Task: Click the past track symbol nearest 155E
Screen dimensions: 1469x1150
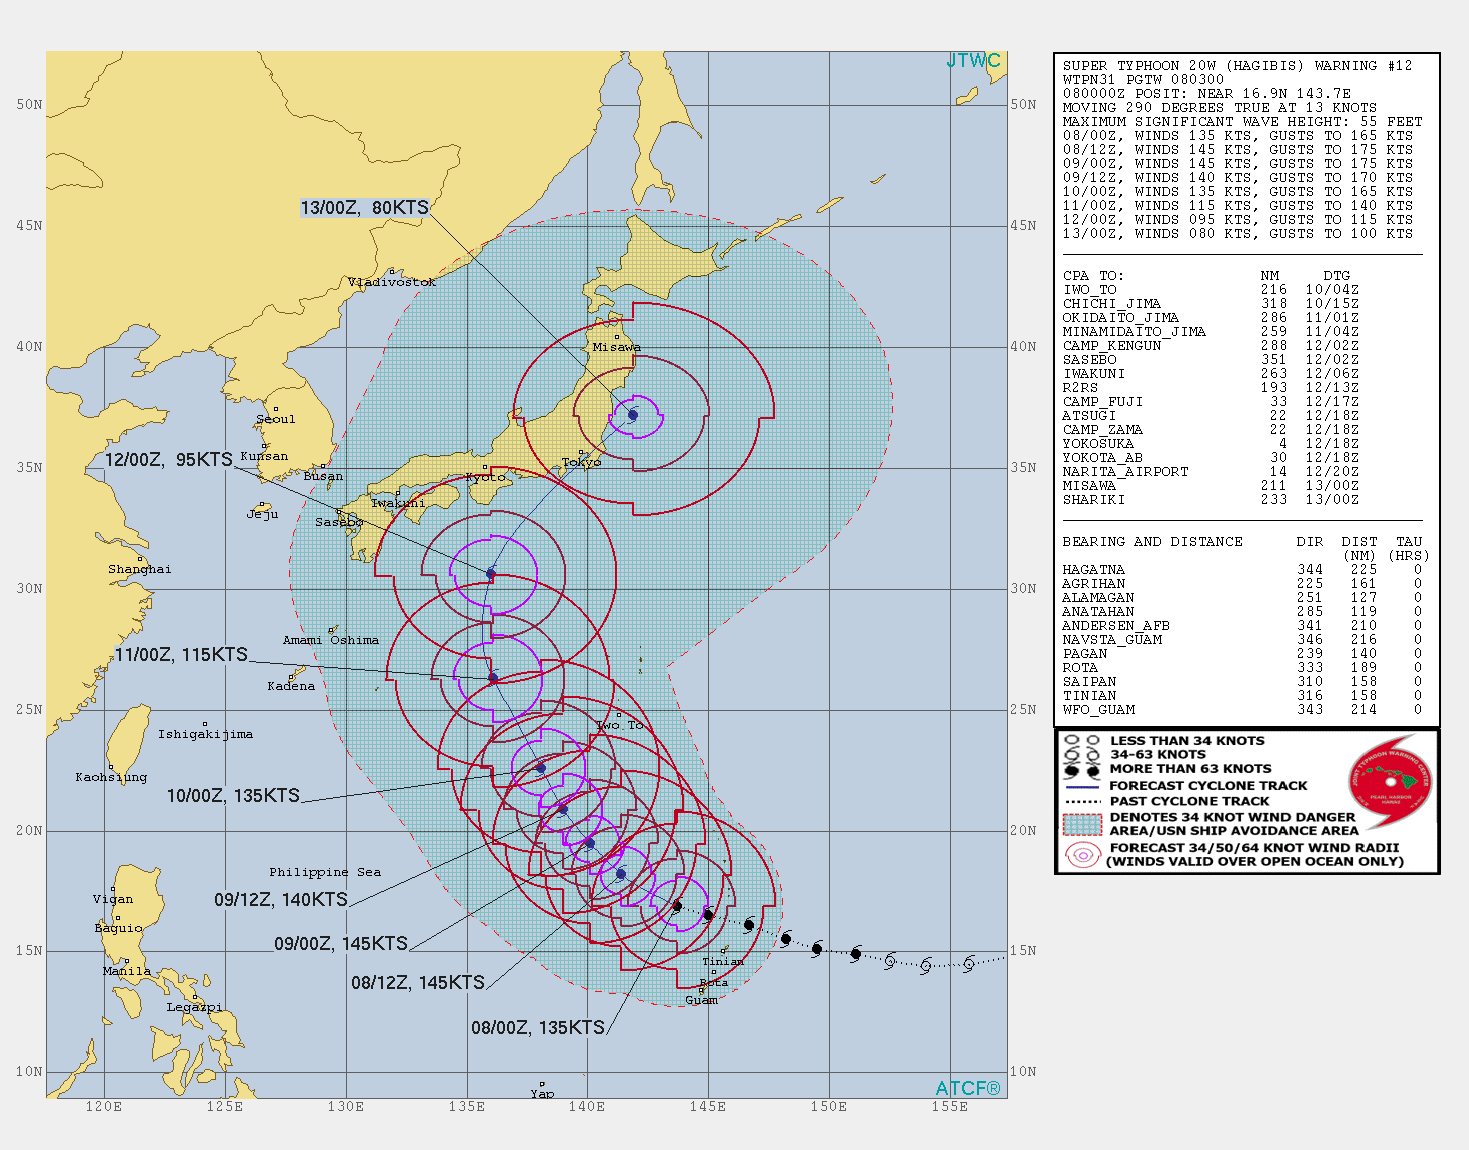Action: (968, 964)
